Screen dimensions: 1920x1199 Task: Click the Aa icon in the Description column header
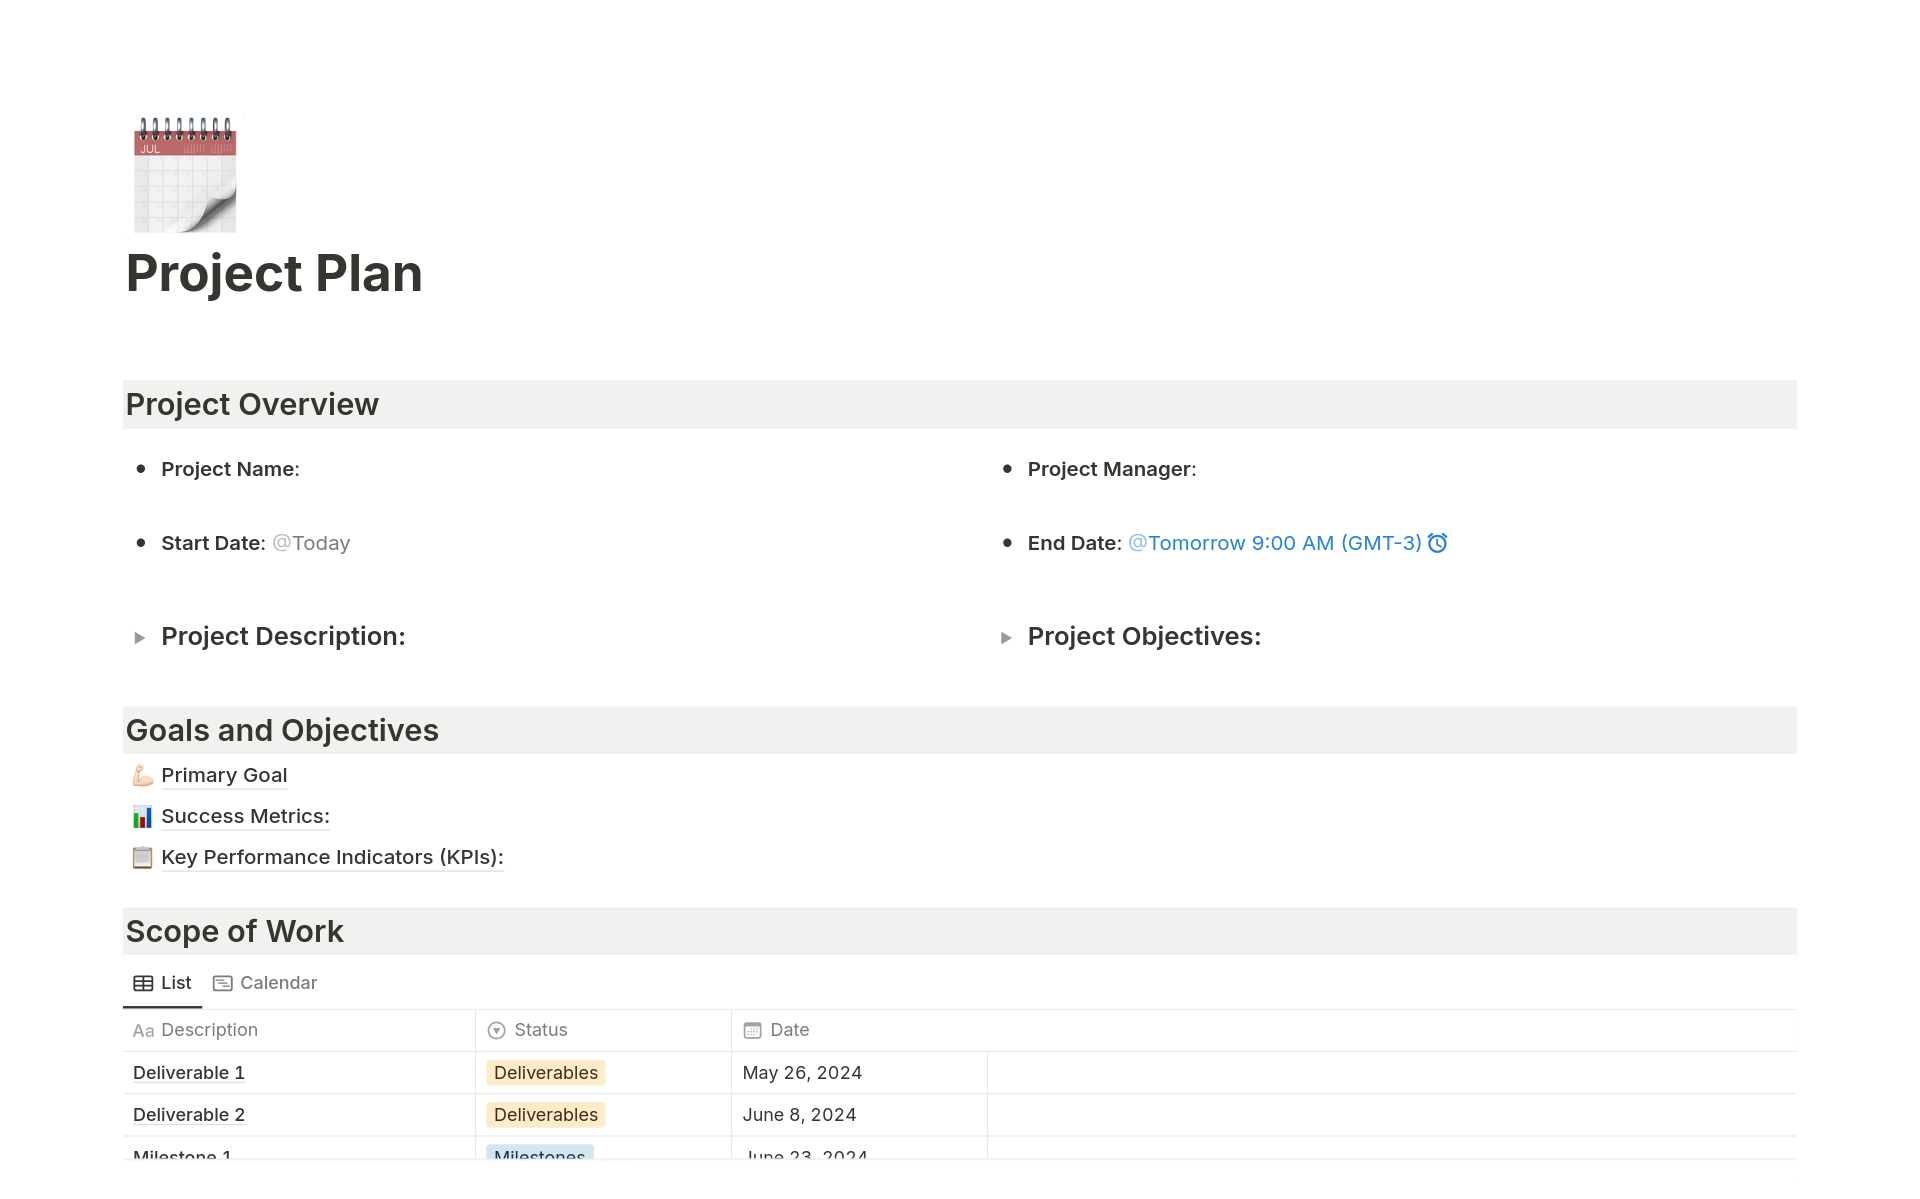pyautogui.click(x=143, y=1030)
